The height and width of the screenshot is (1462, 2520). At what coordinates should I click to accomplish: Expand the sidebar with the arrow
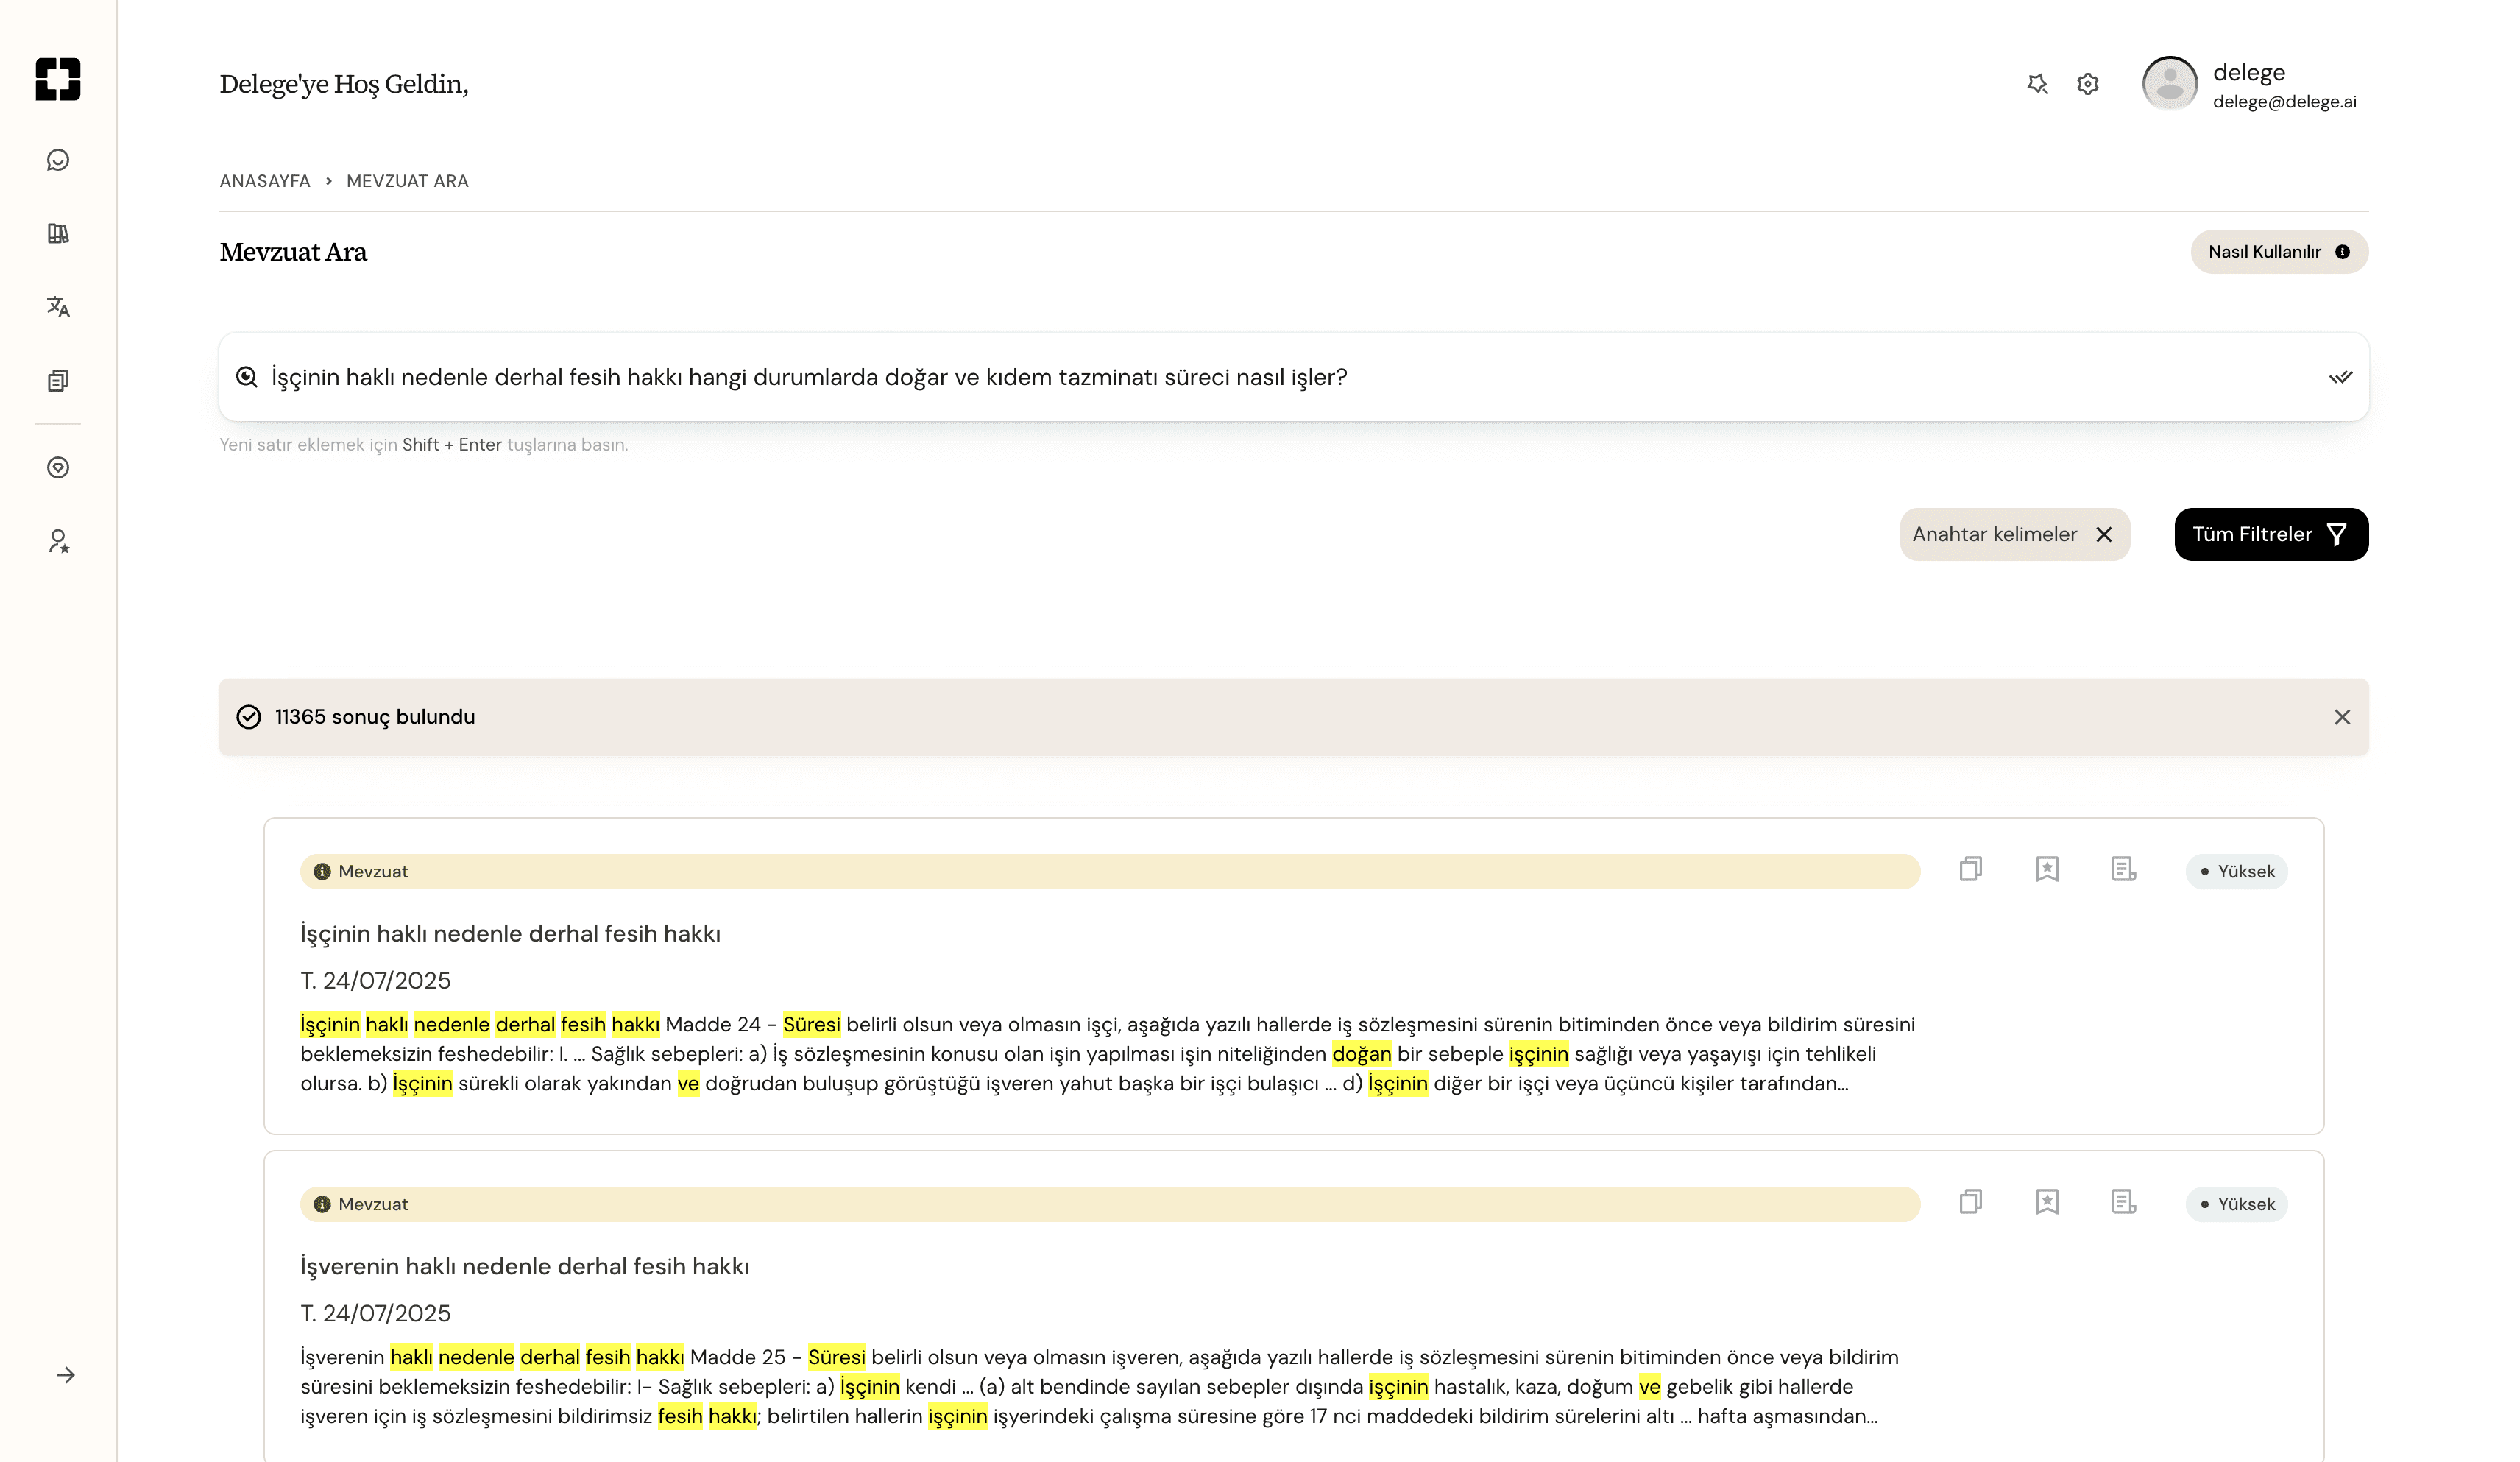[x=66, y=1375]
